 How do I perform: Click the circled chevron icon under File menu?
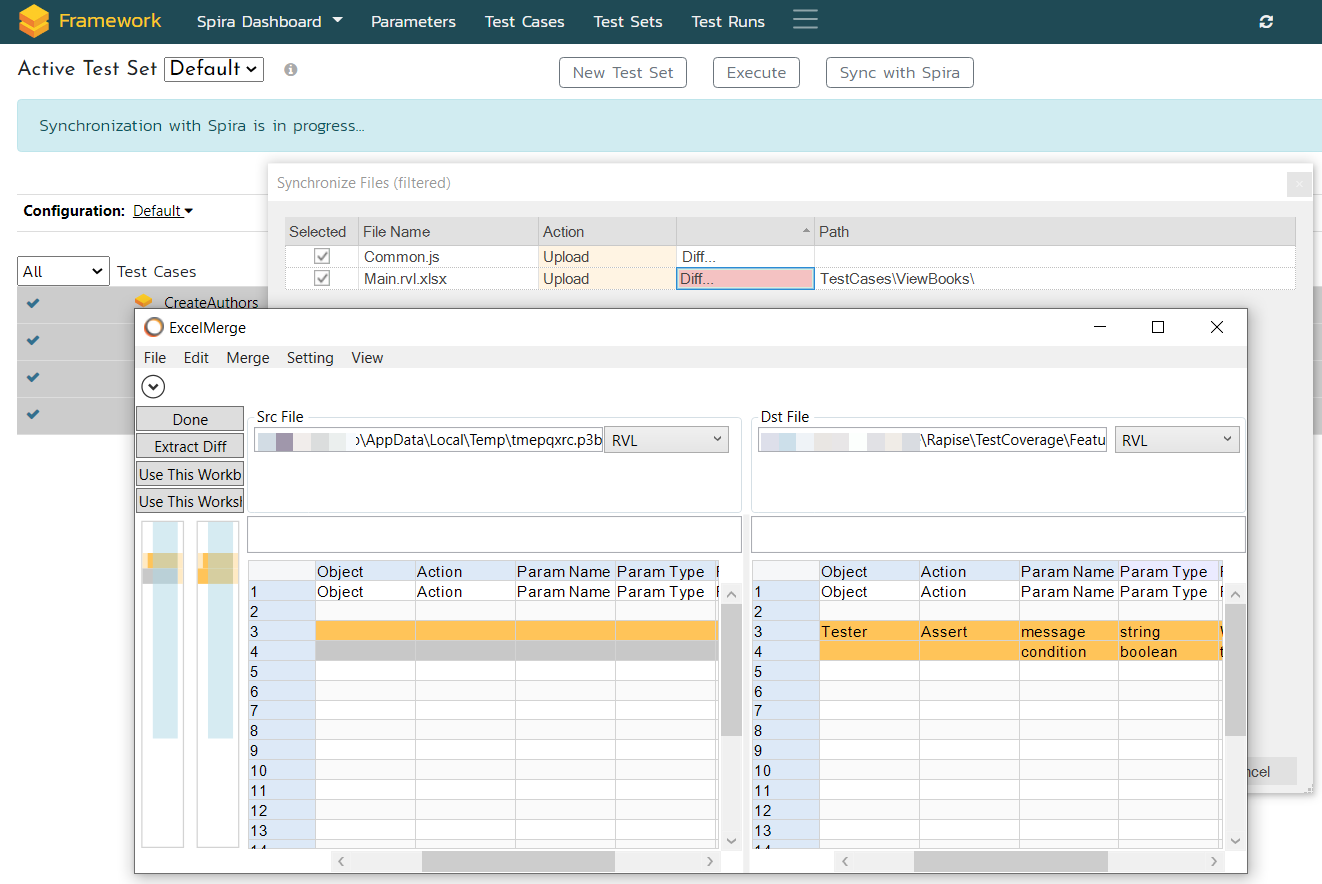154,386
